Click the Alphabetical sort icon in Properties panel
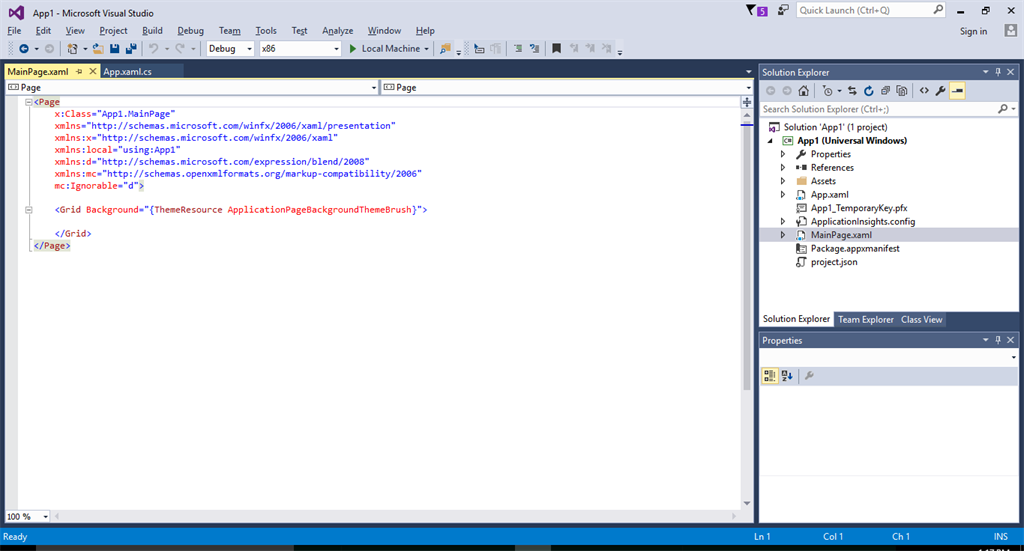Image resolution: width=1024 pixels, height=551 pixels. (787, 375)
